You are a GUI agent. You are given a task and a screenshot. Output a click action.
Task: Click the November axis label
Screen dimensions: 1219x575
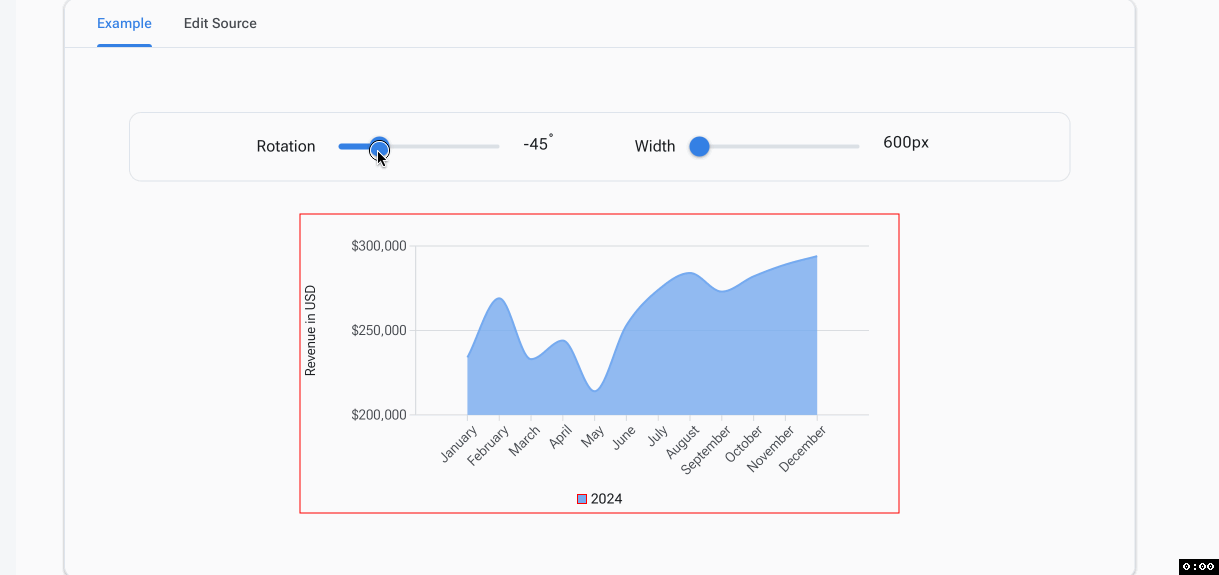point(771,449)
